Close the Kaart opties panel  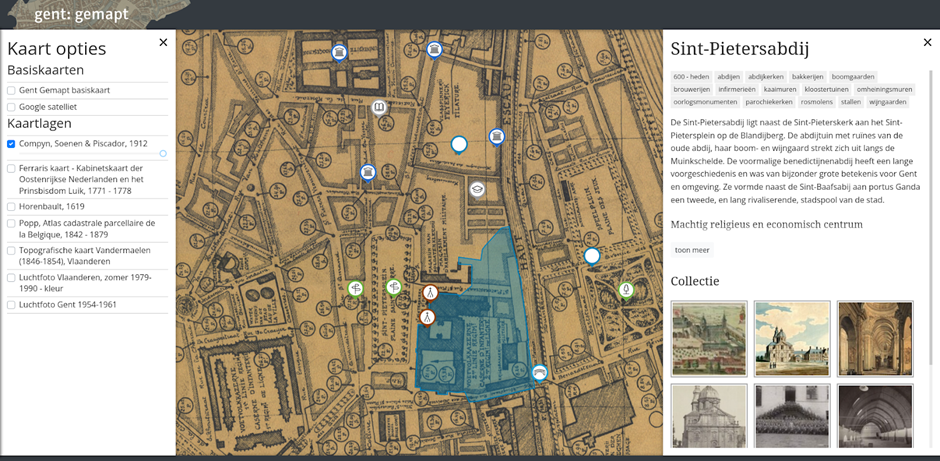click(x=163, y=43)
